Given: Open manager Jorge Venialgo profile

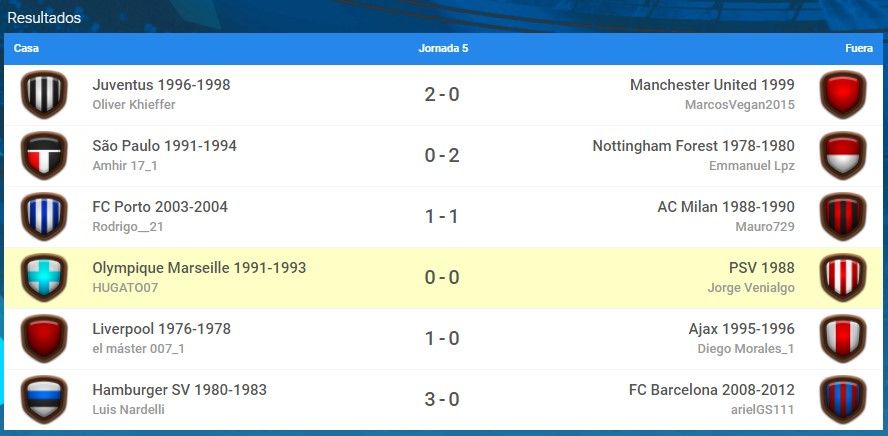Looking at the screenshot, I should point(751,288).
